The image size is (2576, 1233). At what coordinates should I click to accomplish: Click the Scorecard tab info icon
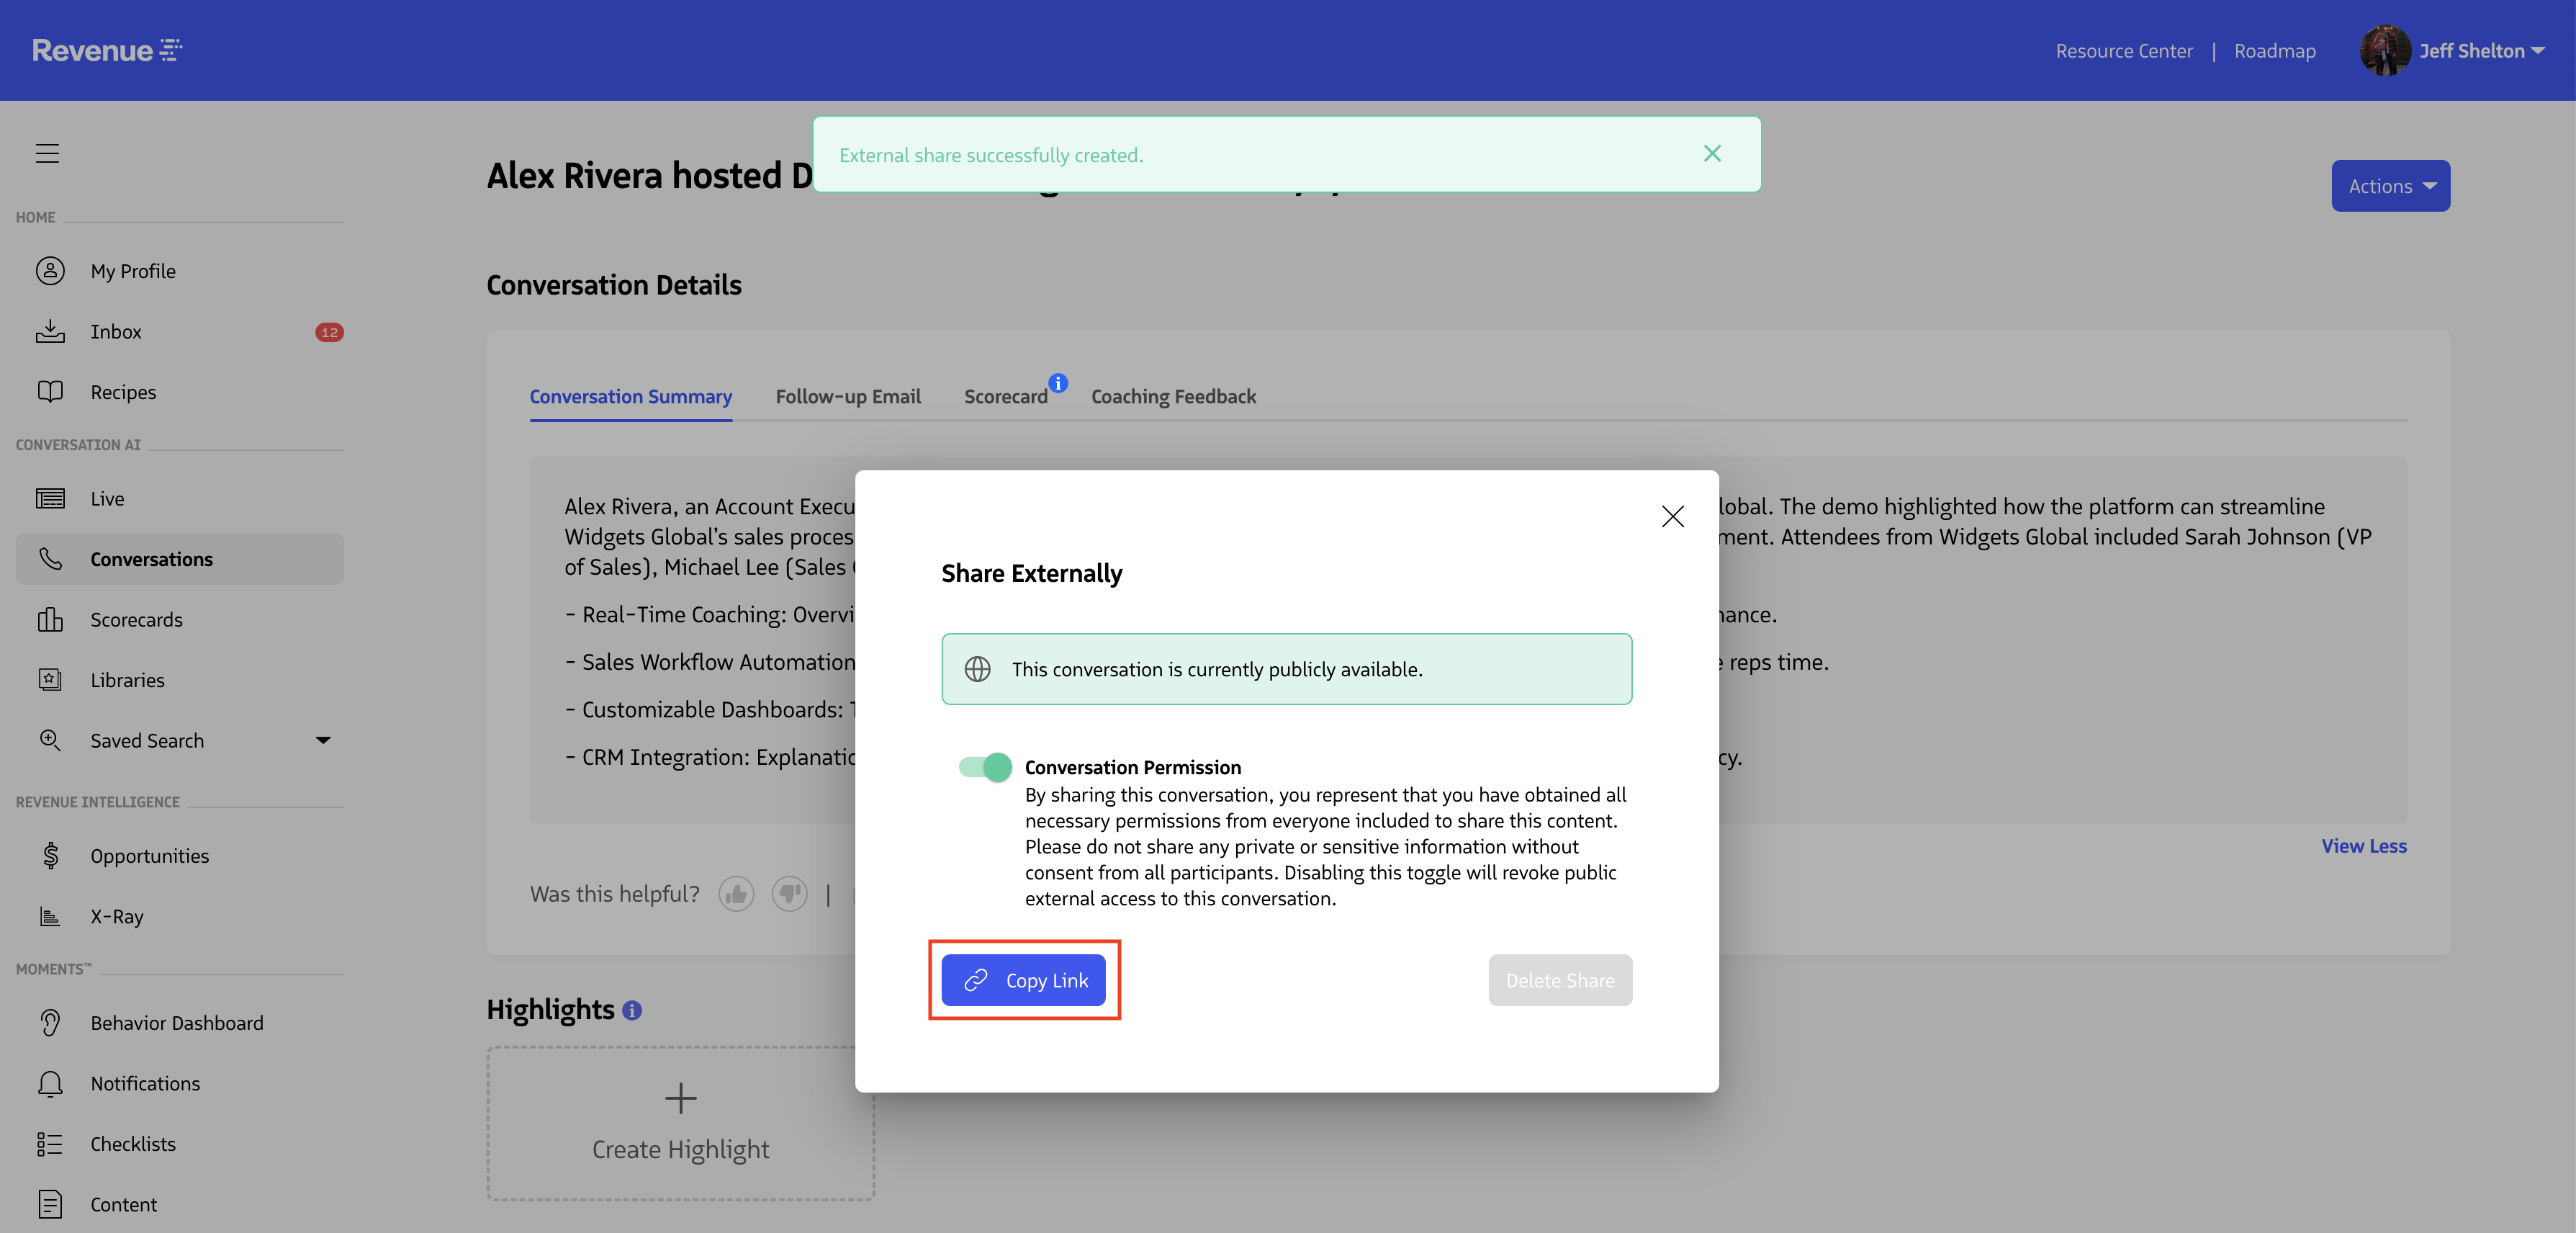1058,383
